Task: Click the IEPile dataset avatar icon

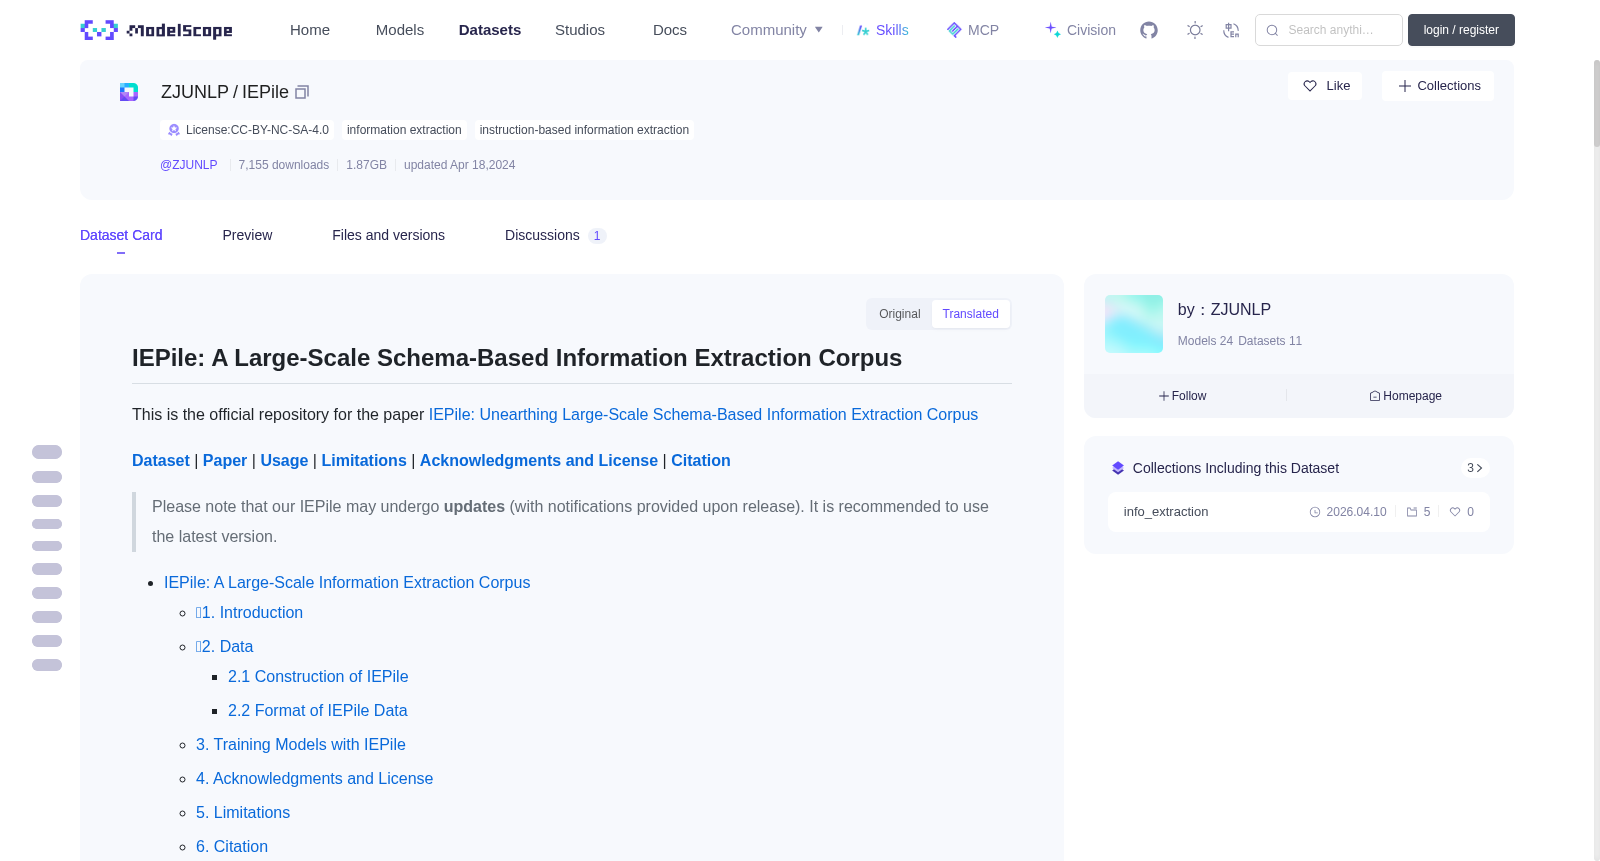Action: (x=129, y=92)
